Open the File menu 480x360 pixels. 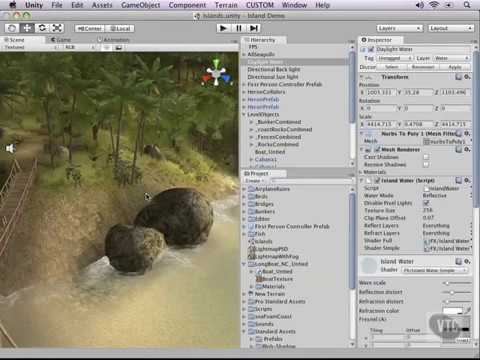57,5
